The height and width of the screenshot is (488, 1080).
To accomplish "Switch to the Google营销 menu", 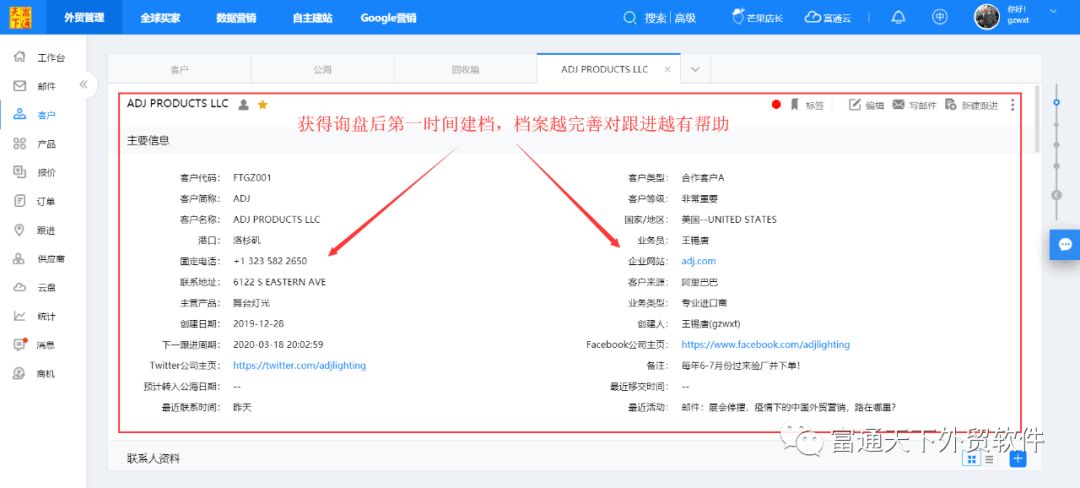I will point(388,19).
